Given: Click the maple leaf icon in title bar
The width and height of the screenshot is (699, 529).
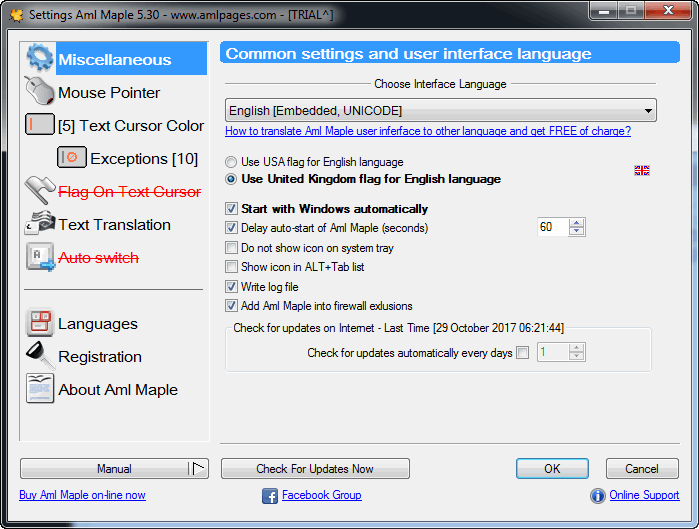Looking at the screenshot, I should coord(16,15).
